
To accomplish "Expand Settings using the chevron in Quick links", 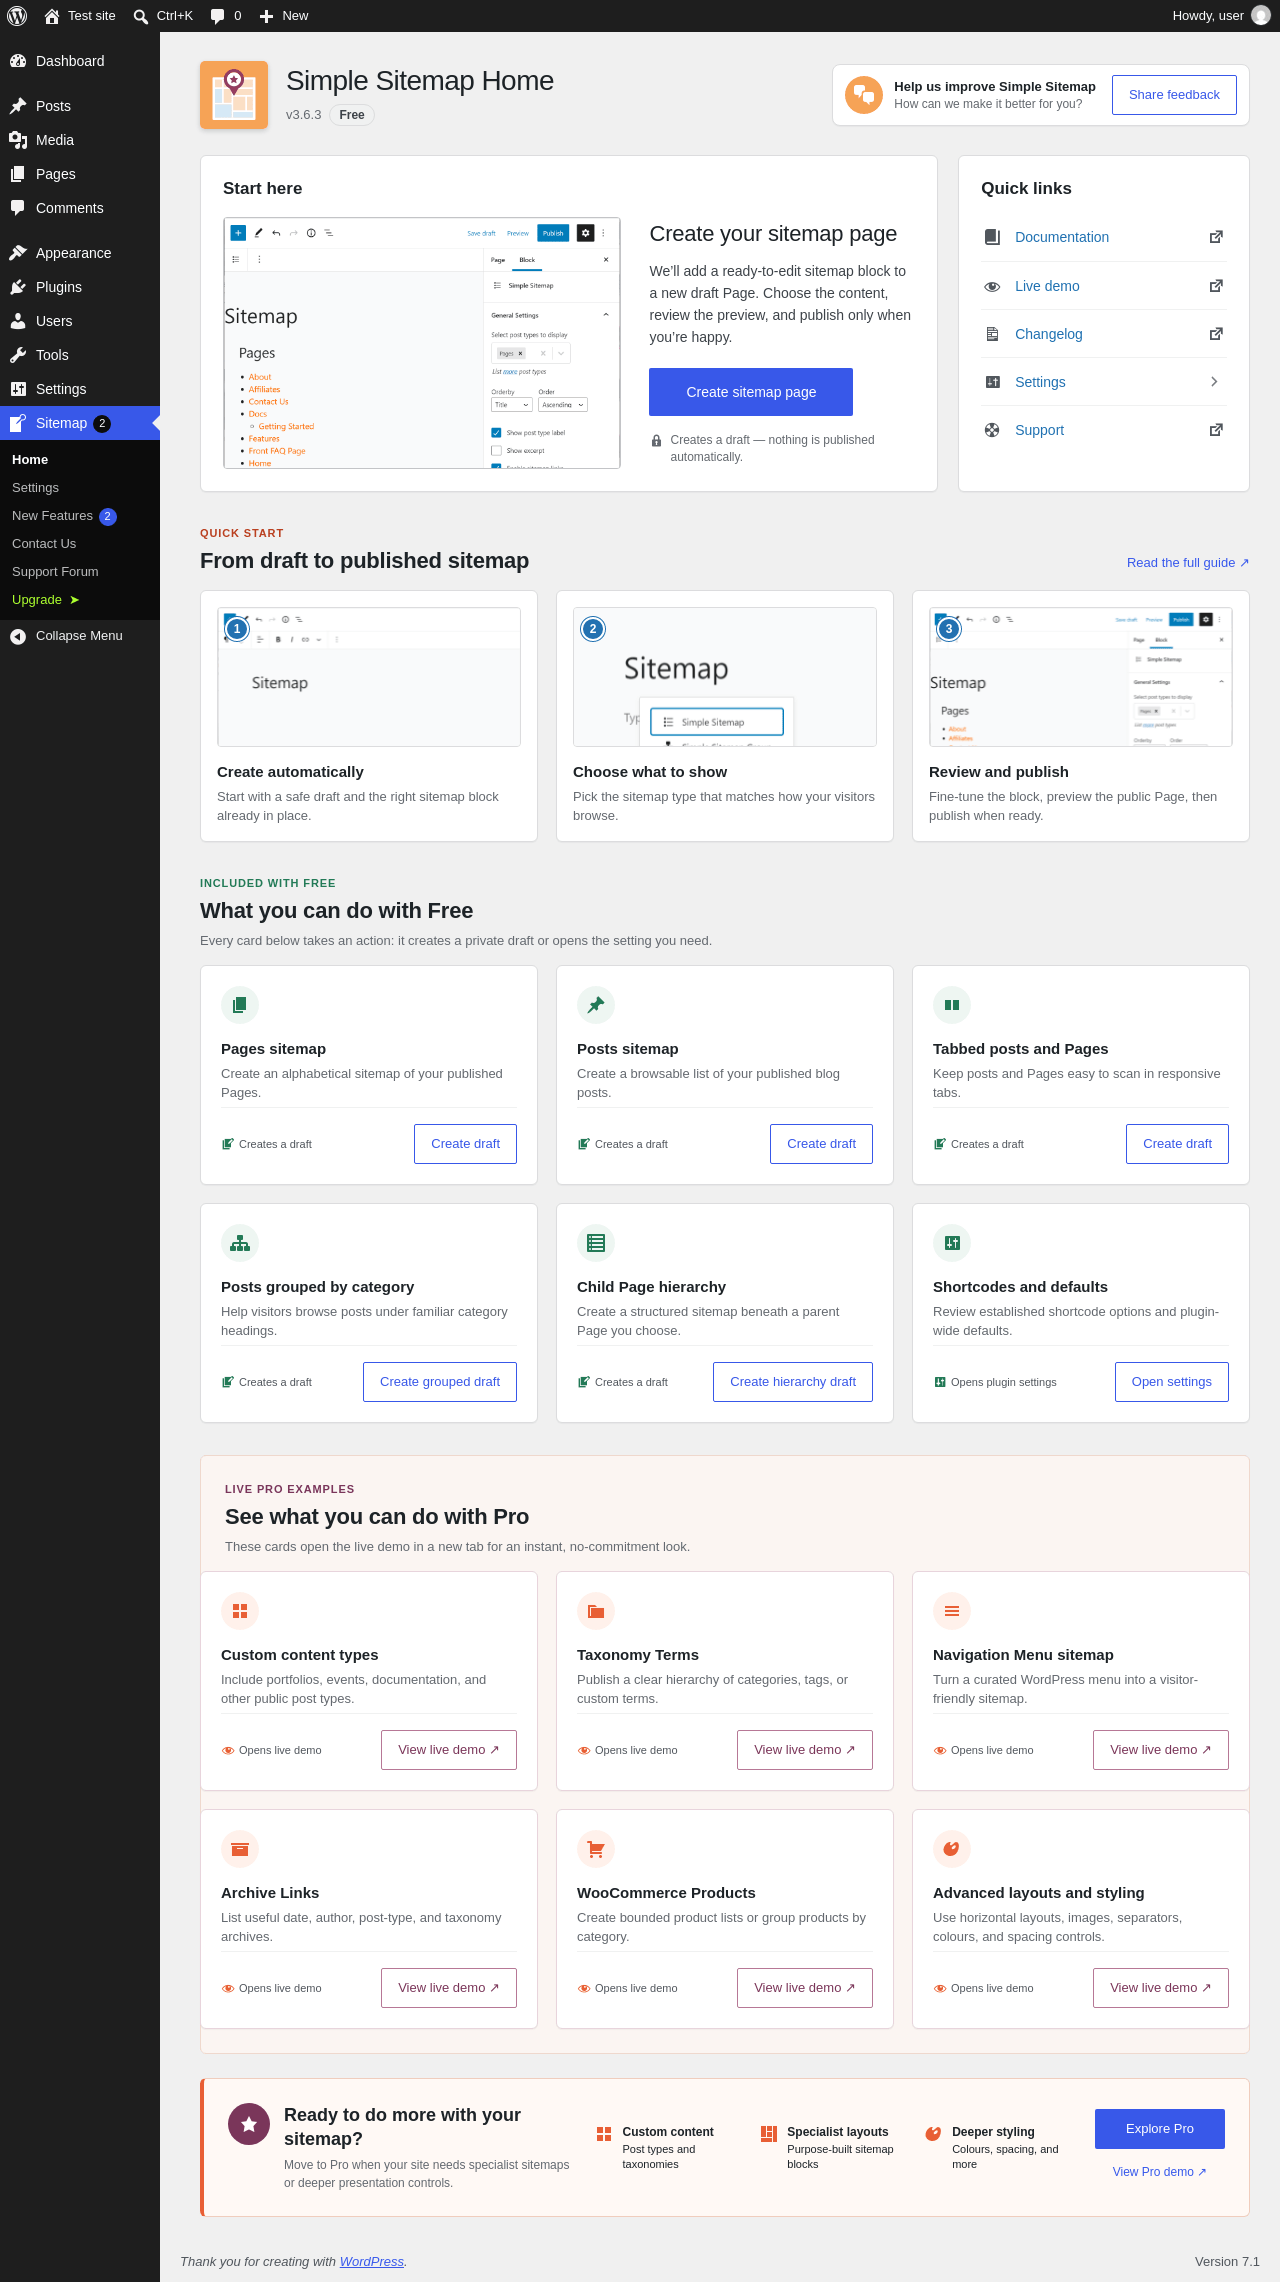I will pos(1215,382).
